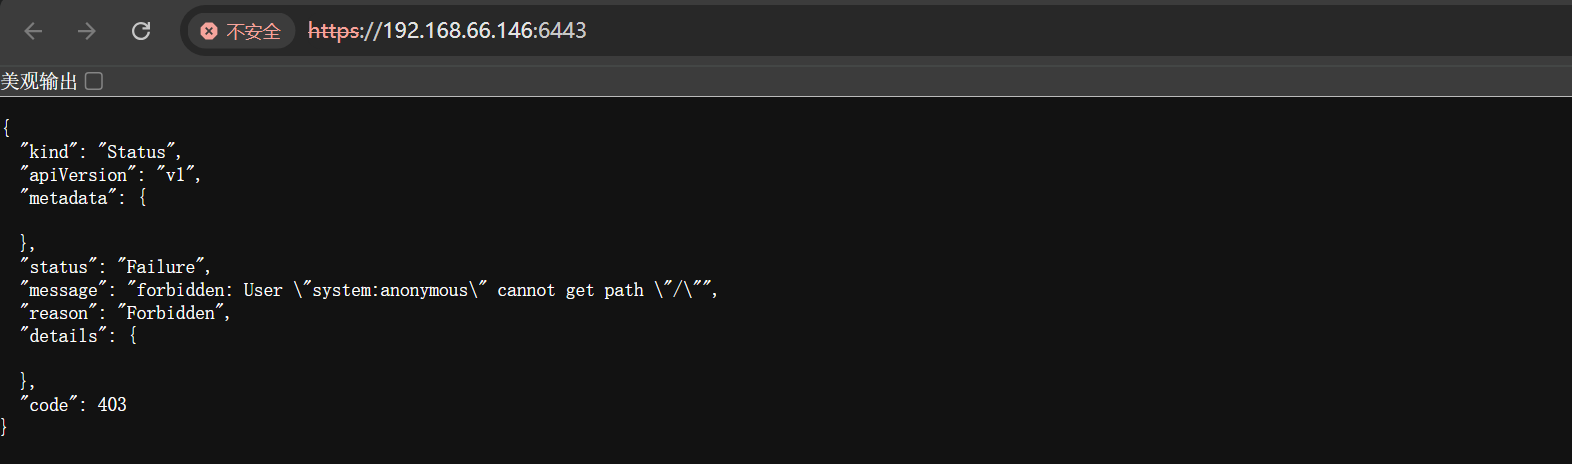Click the "status": "Failure" line
This screenshot has height=464, width=1572.
115,267
